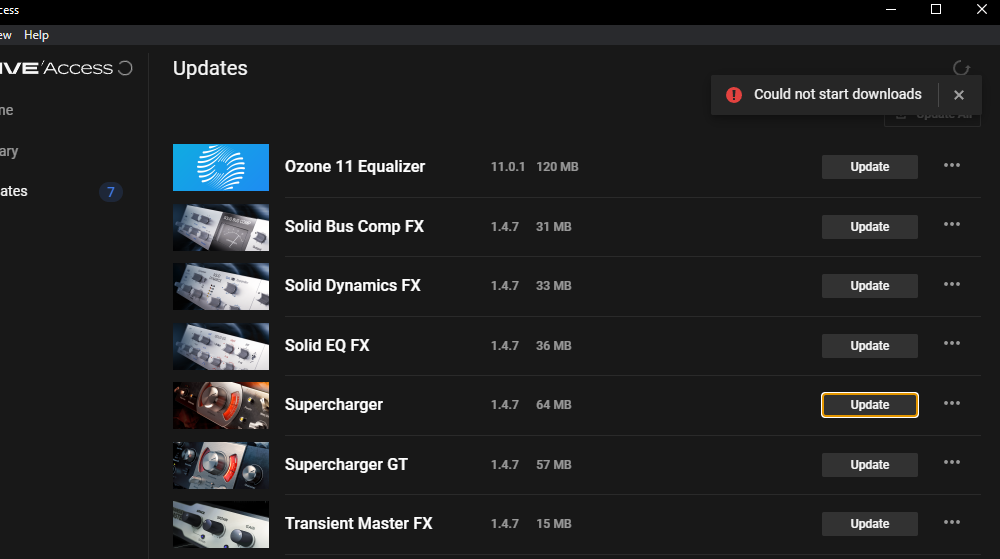The height and width of the screenshot is (559, 1000).
Task: Update Supercharger GT
Action: pyautogui.click(x=869, y=465)
